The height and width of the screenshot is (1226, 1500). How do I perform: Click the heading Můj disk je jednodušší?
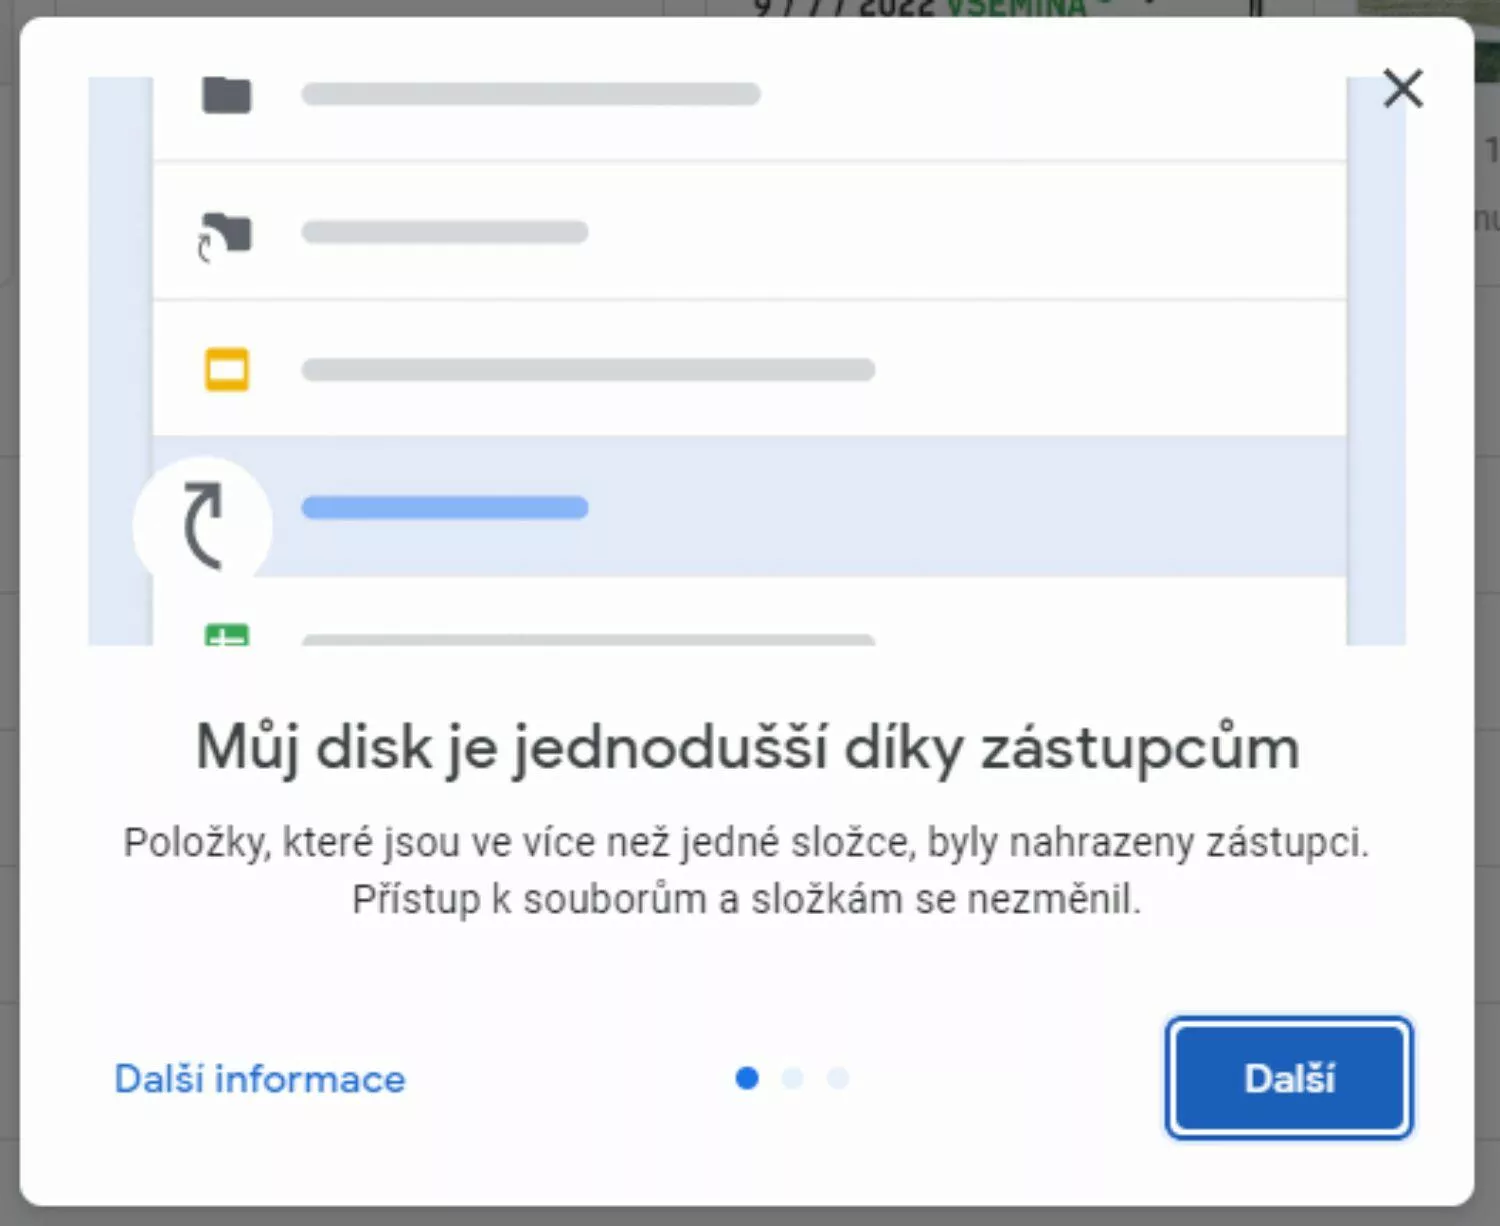pos(512,747)
